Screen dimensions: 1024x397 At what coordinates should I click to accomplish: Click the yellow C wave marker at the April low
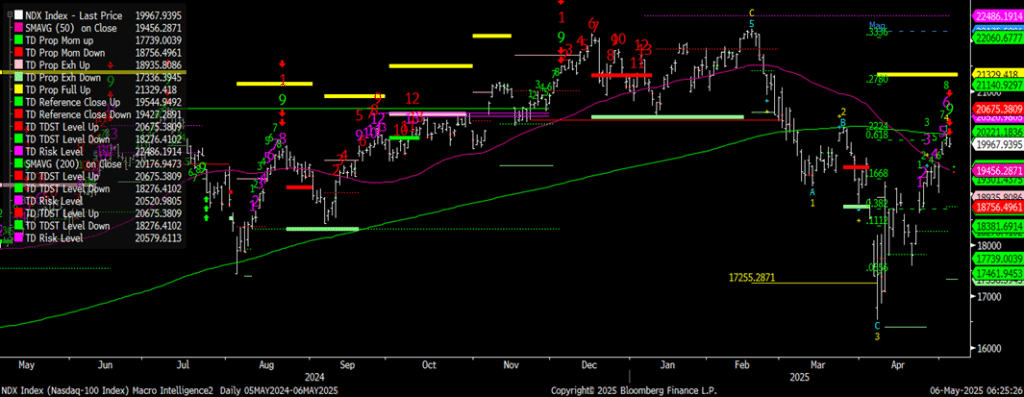(877, 325)
